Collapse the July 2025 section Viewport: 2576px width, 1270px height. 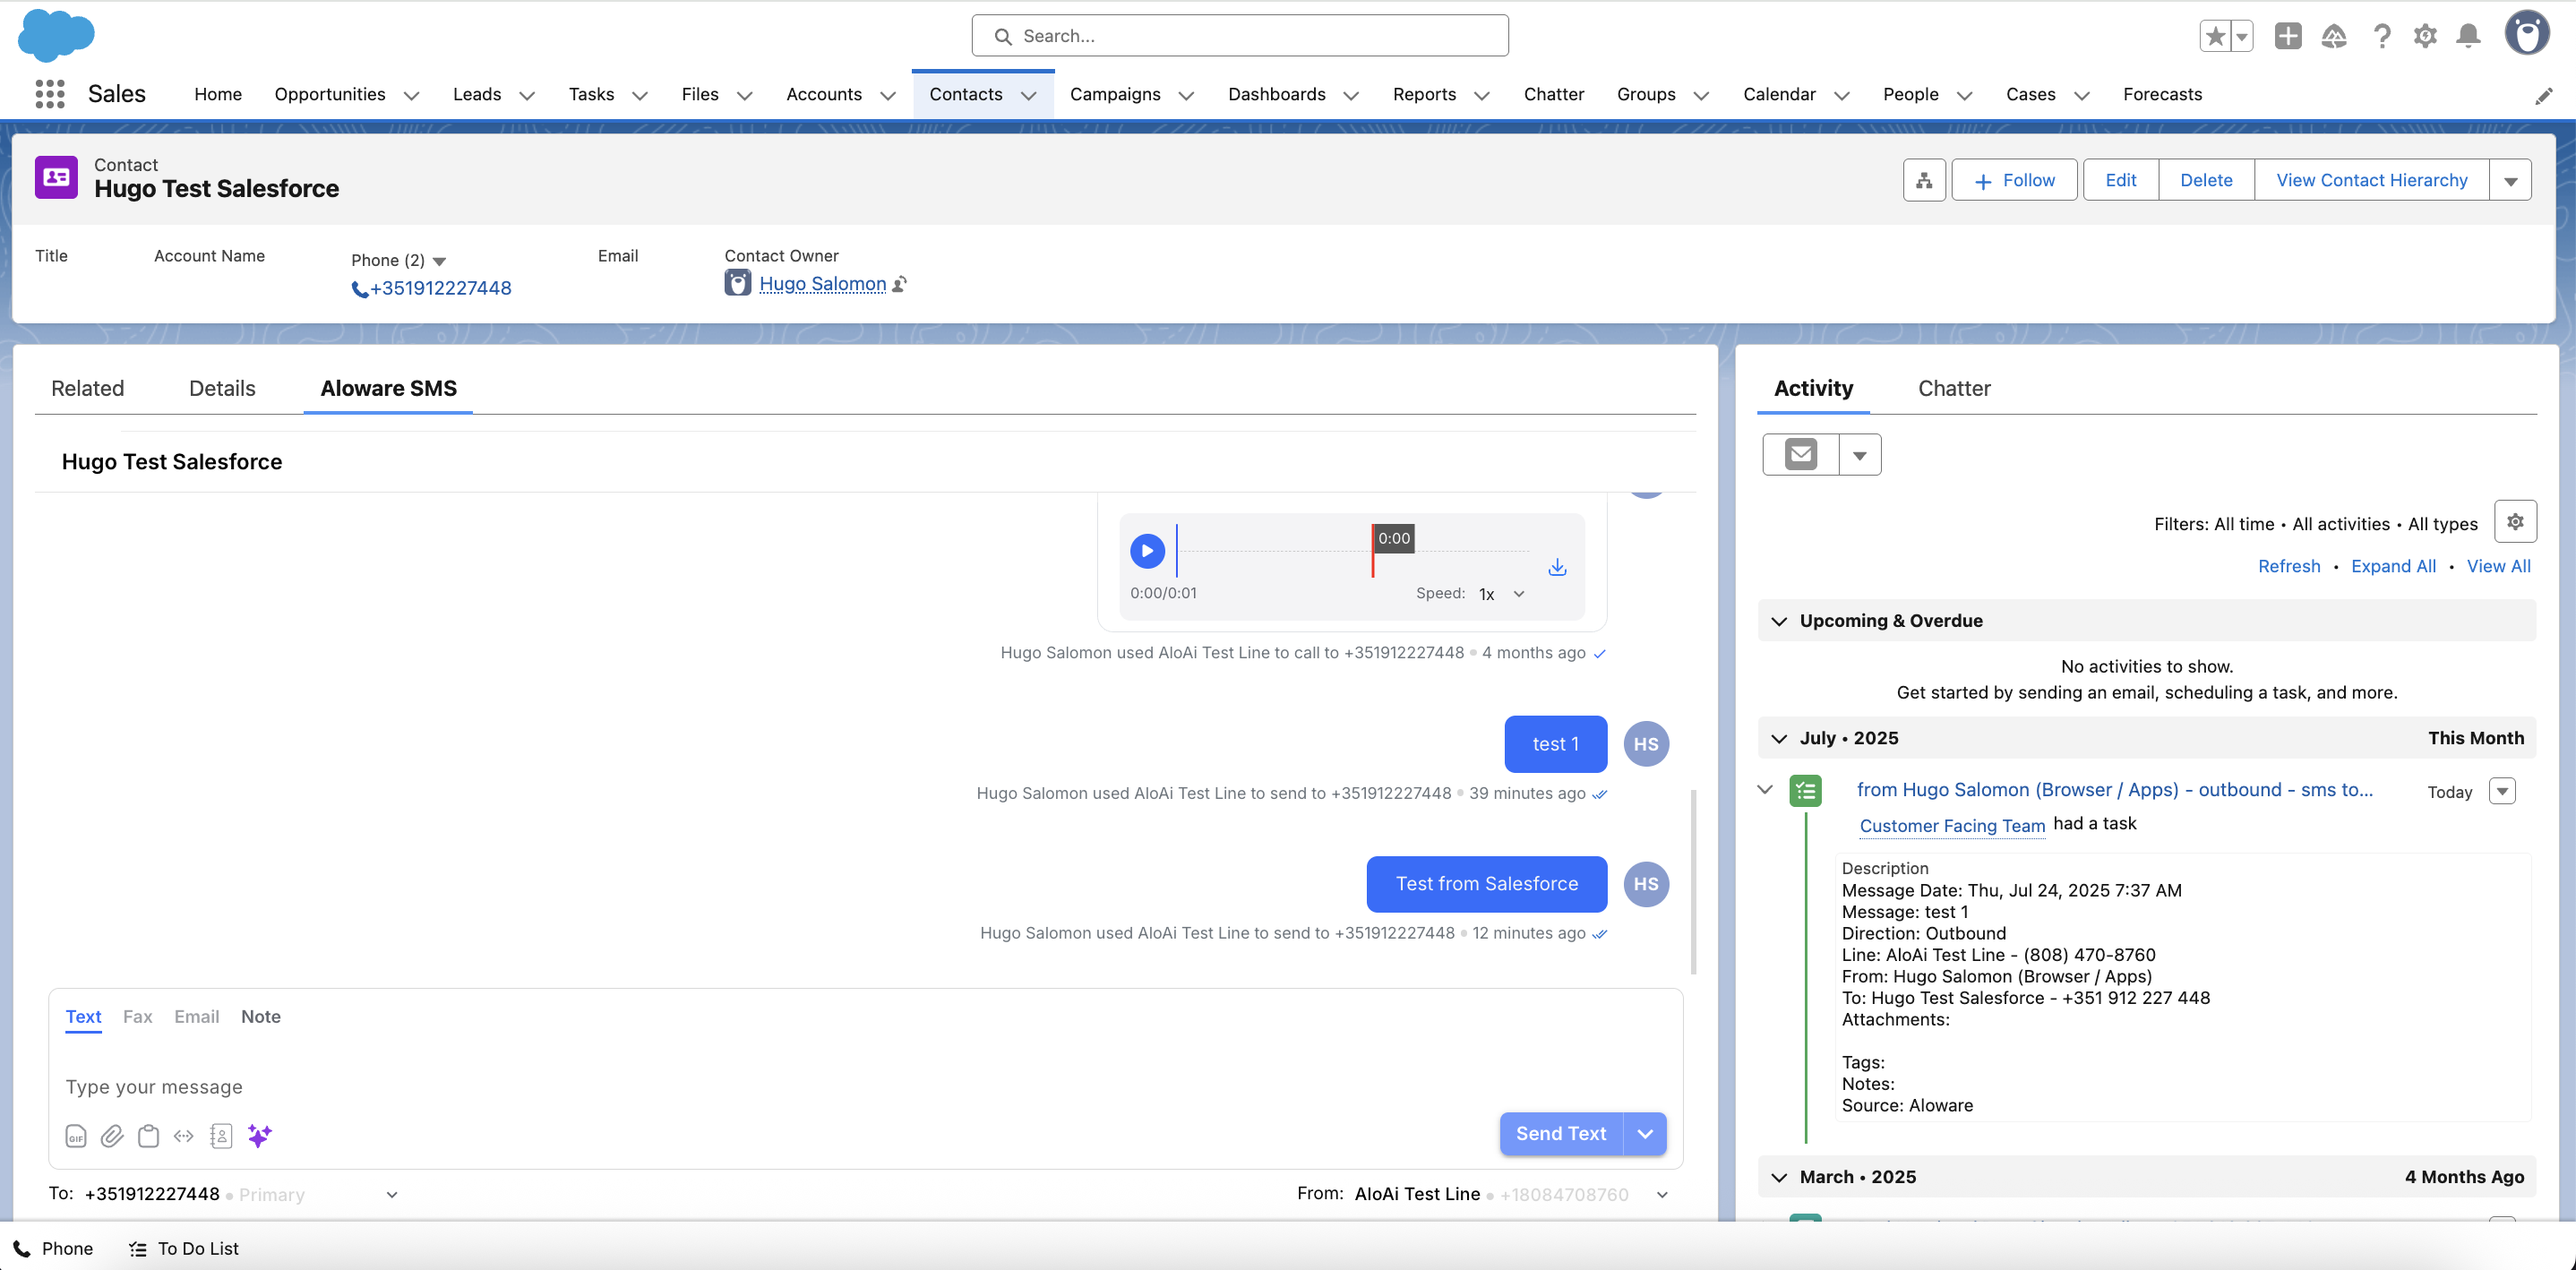point(1779,739)
